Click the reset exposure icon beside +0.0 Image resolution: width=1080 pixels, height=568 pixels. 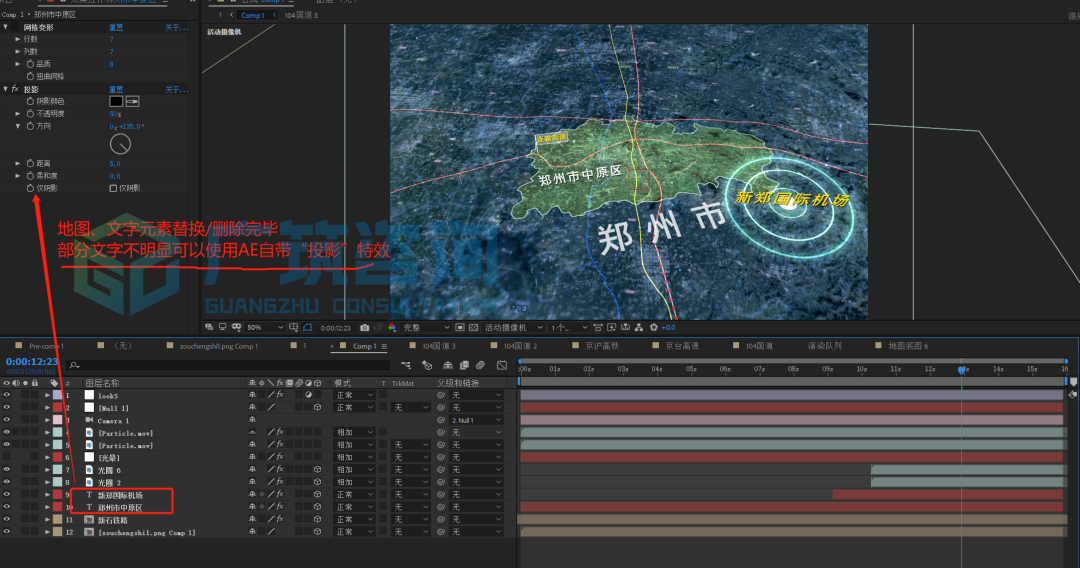coord(654,327)
